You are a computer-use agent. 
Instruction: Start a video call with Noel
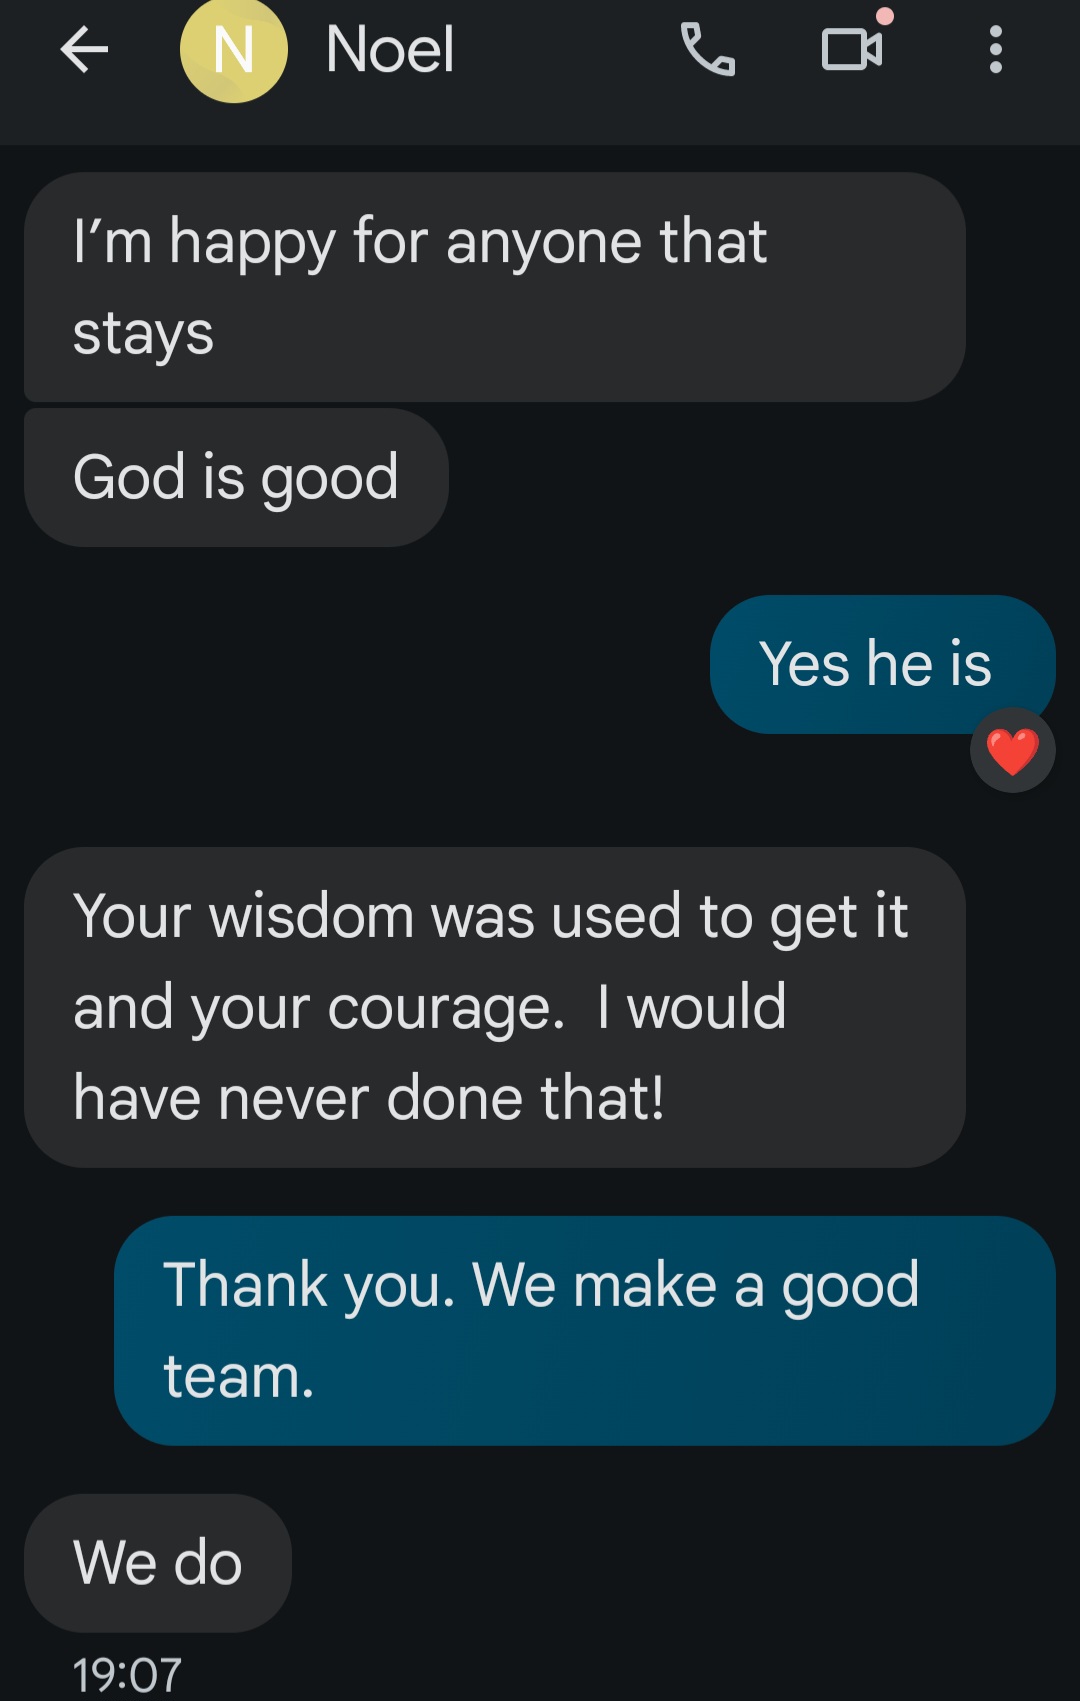coord(852,49)
